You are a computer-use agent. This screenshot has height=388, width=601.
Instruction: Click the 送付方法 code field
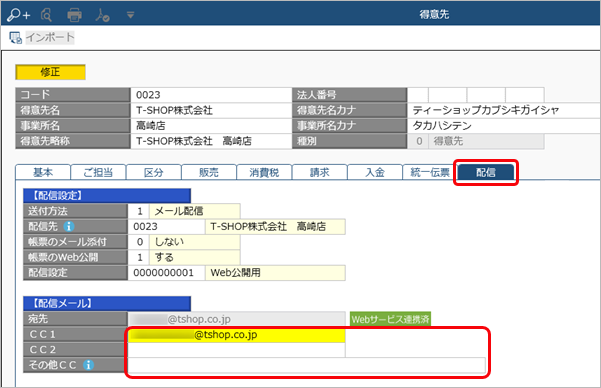point(139,211)
